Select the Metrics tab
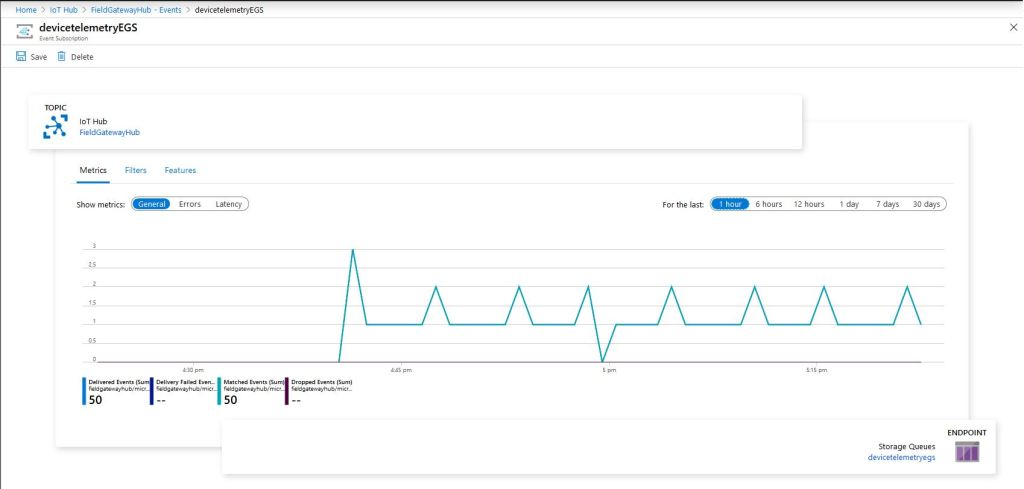The height and width of the screenshot is (489, 1024). [93, 171]
